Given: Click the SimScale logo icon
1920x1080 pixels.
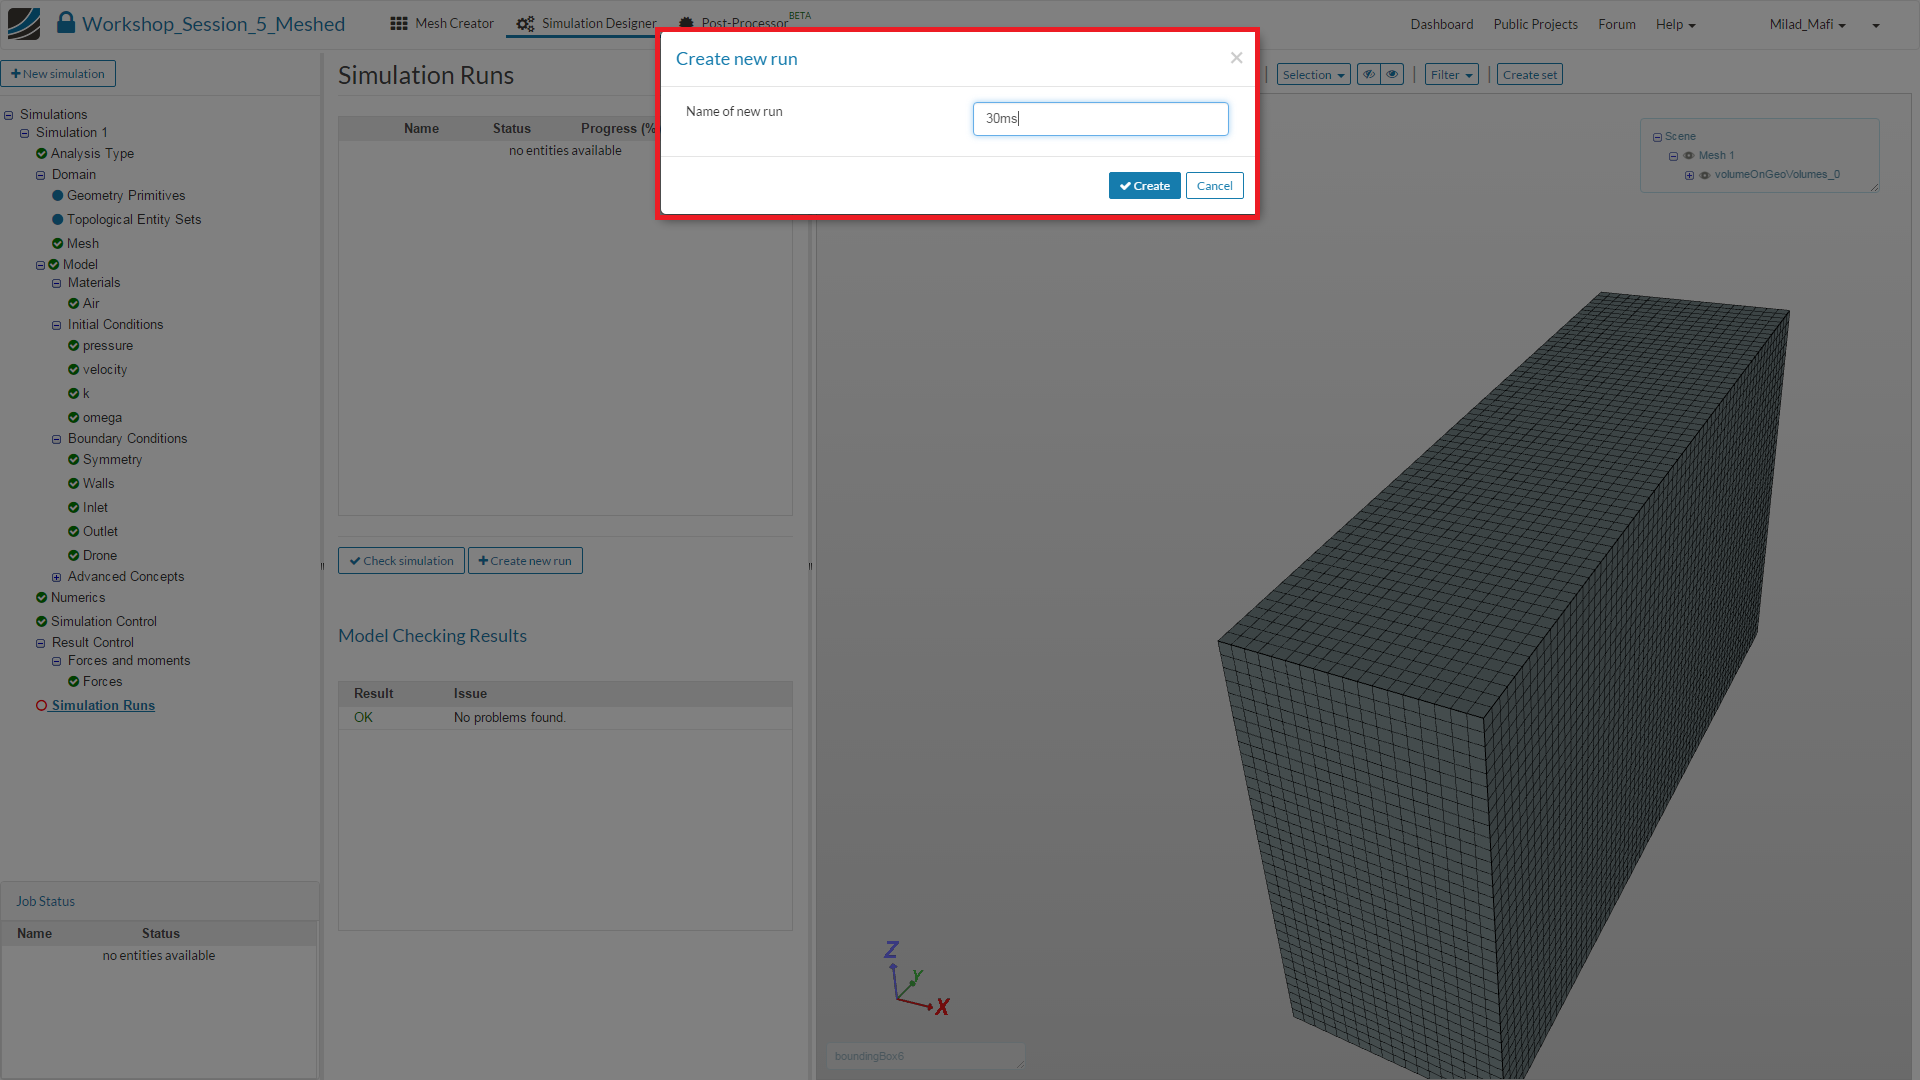Looking at the screenshot, I should [24, 23].
